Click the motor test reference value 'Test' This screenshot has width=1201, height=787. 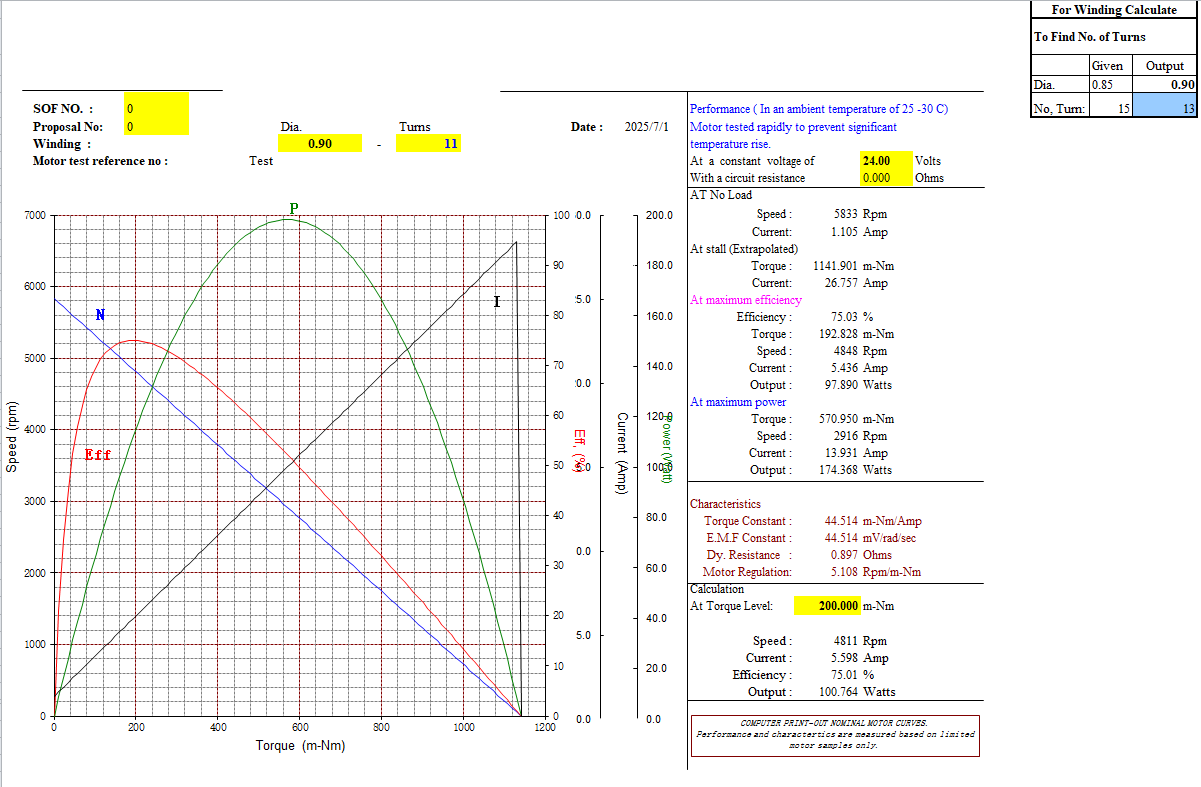point(261,161)
